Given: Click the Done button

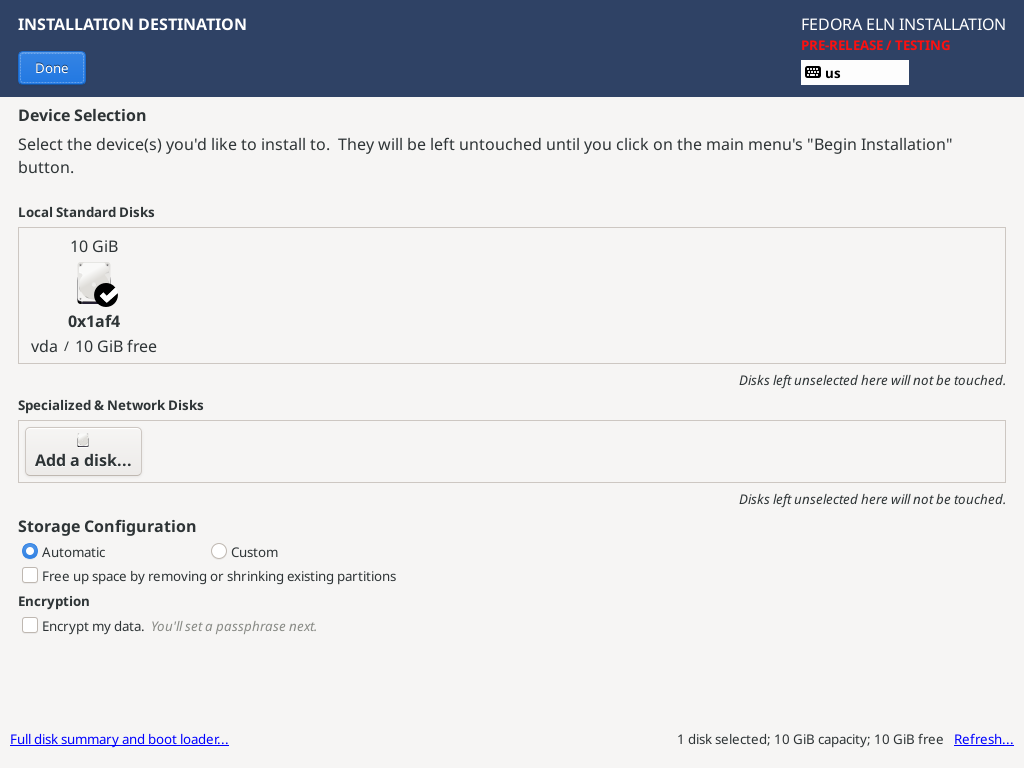Looking at the screenshot, I should pos(52,68).
